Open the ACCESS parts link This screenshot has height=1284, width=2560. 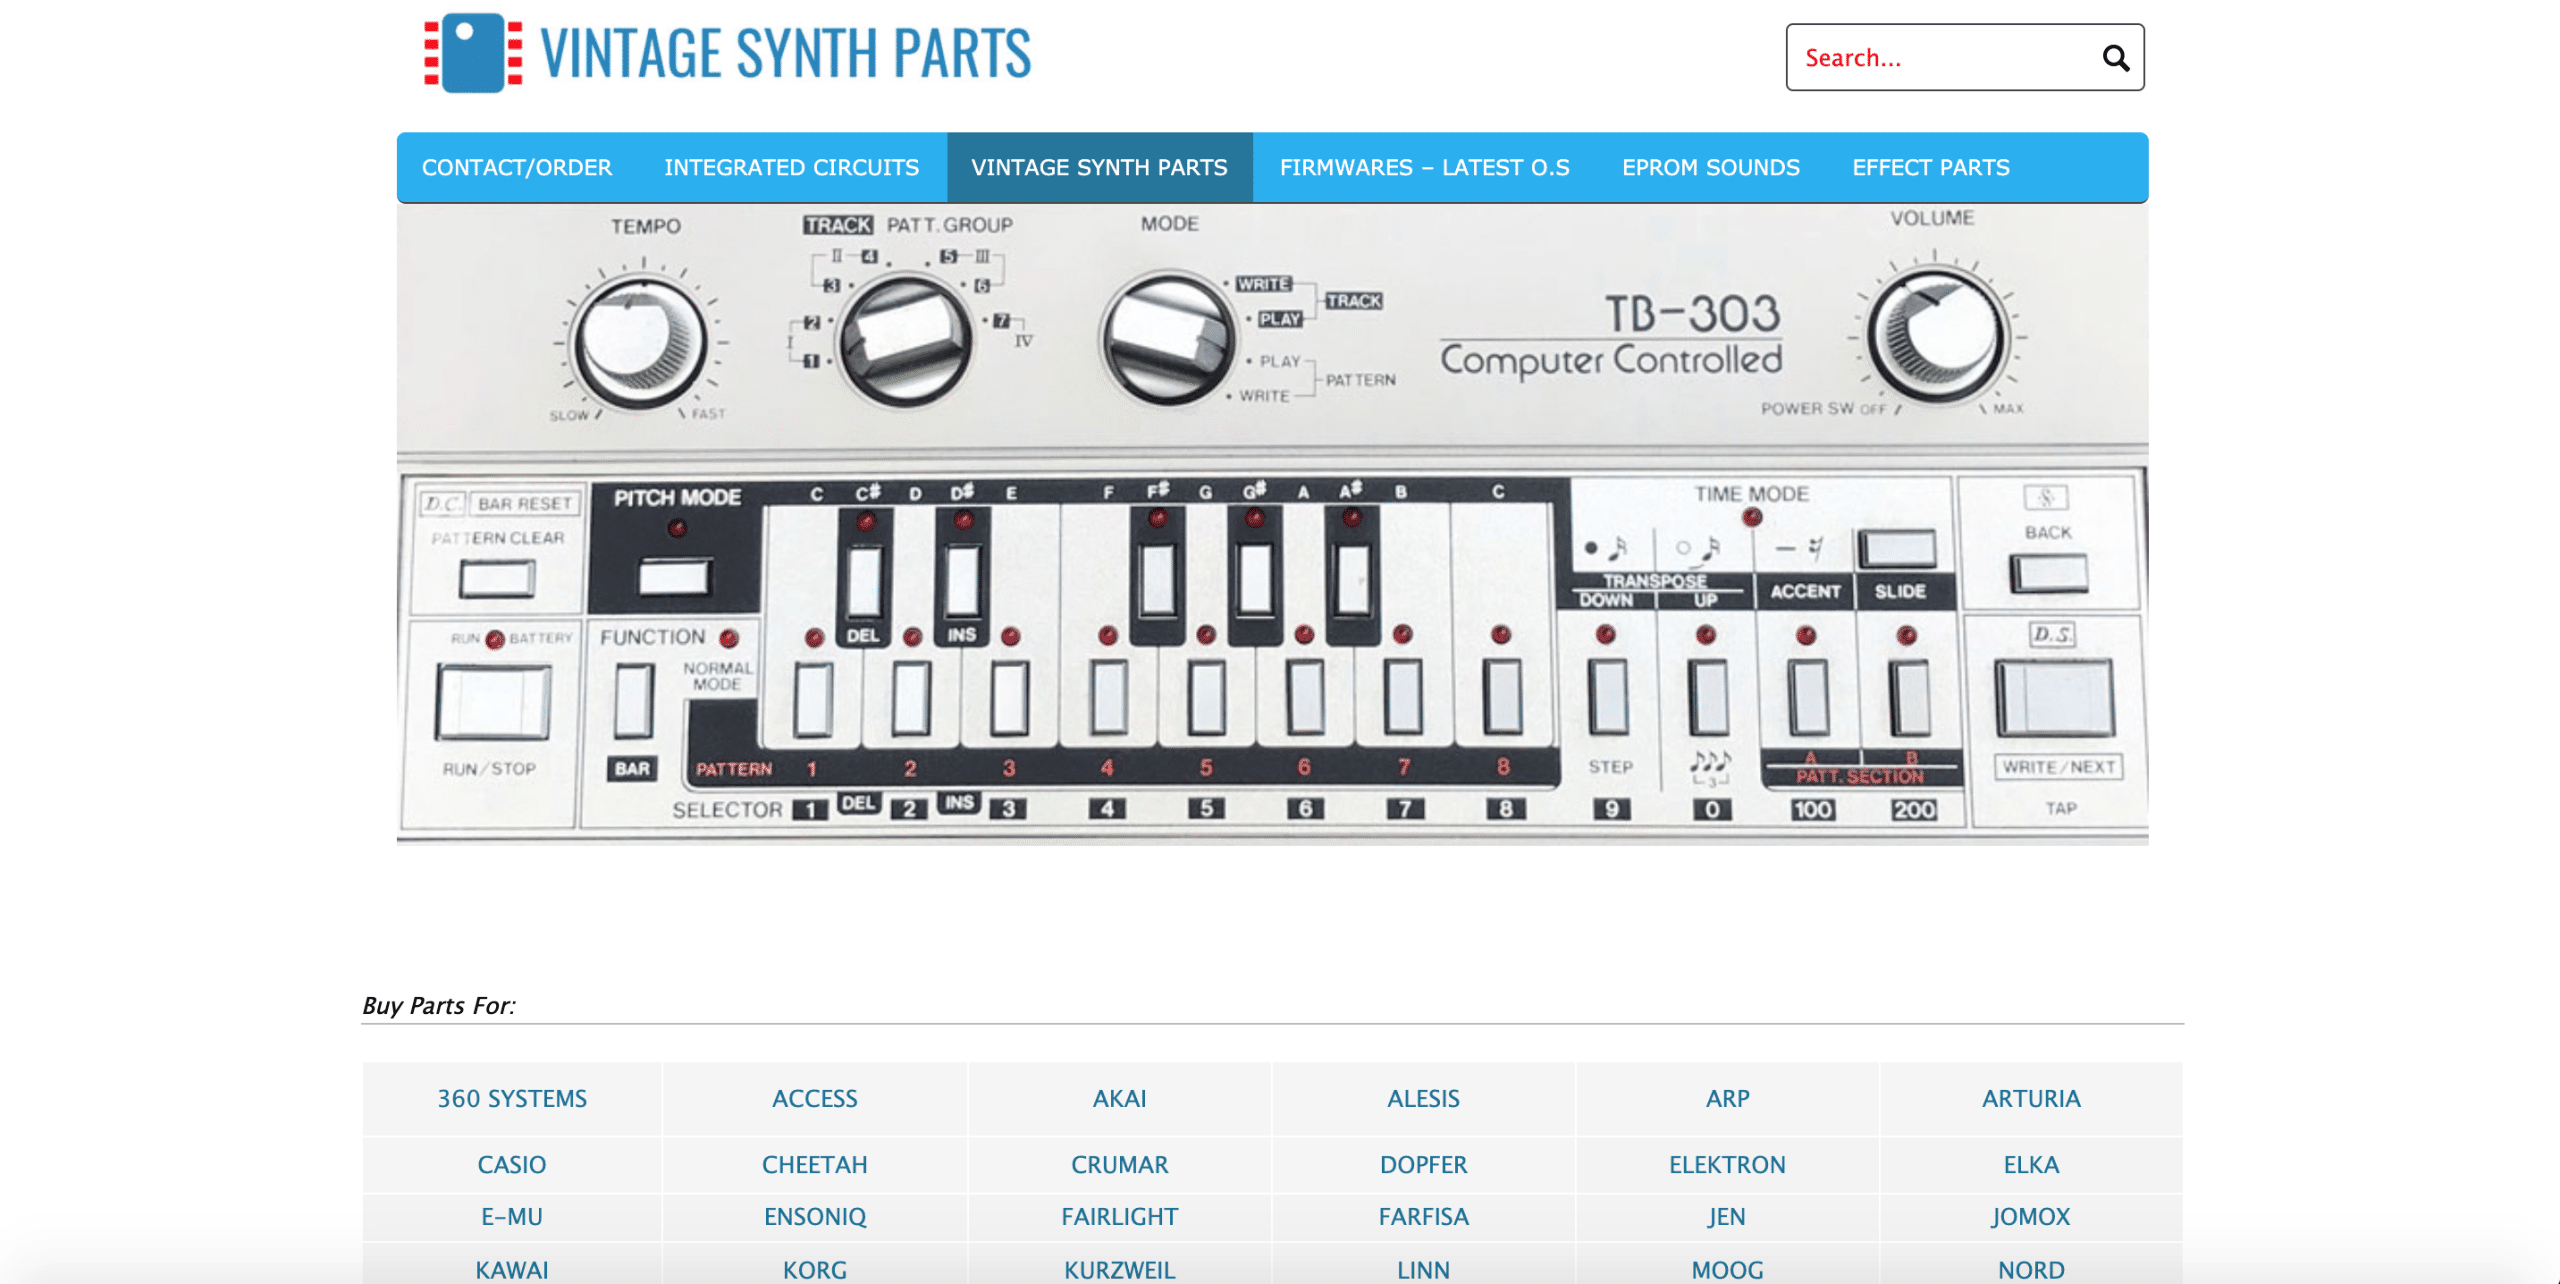815,1098
